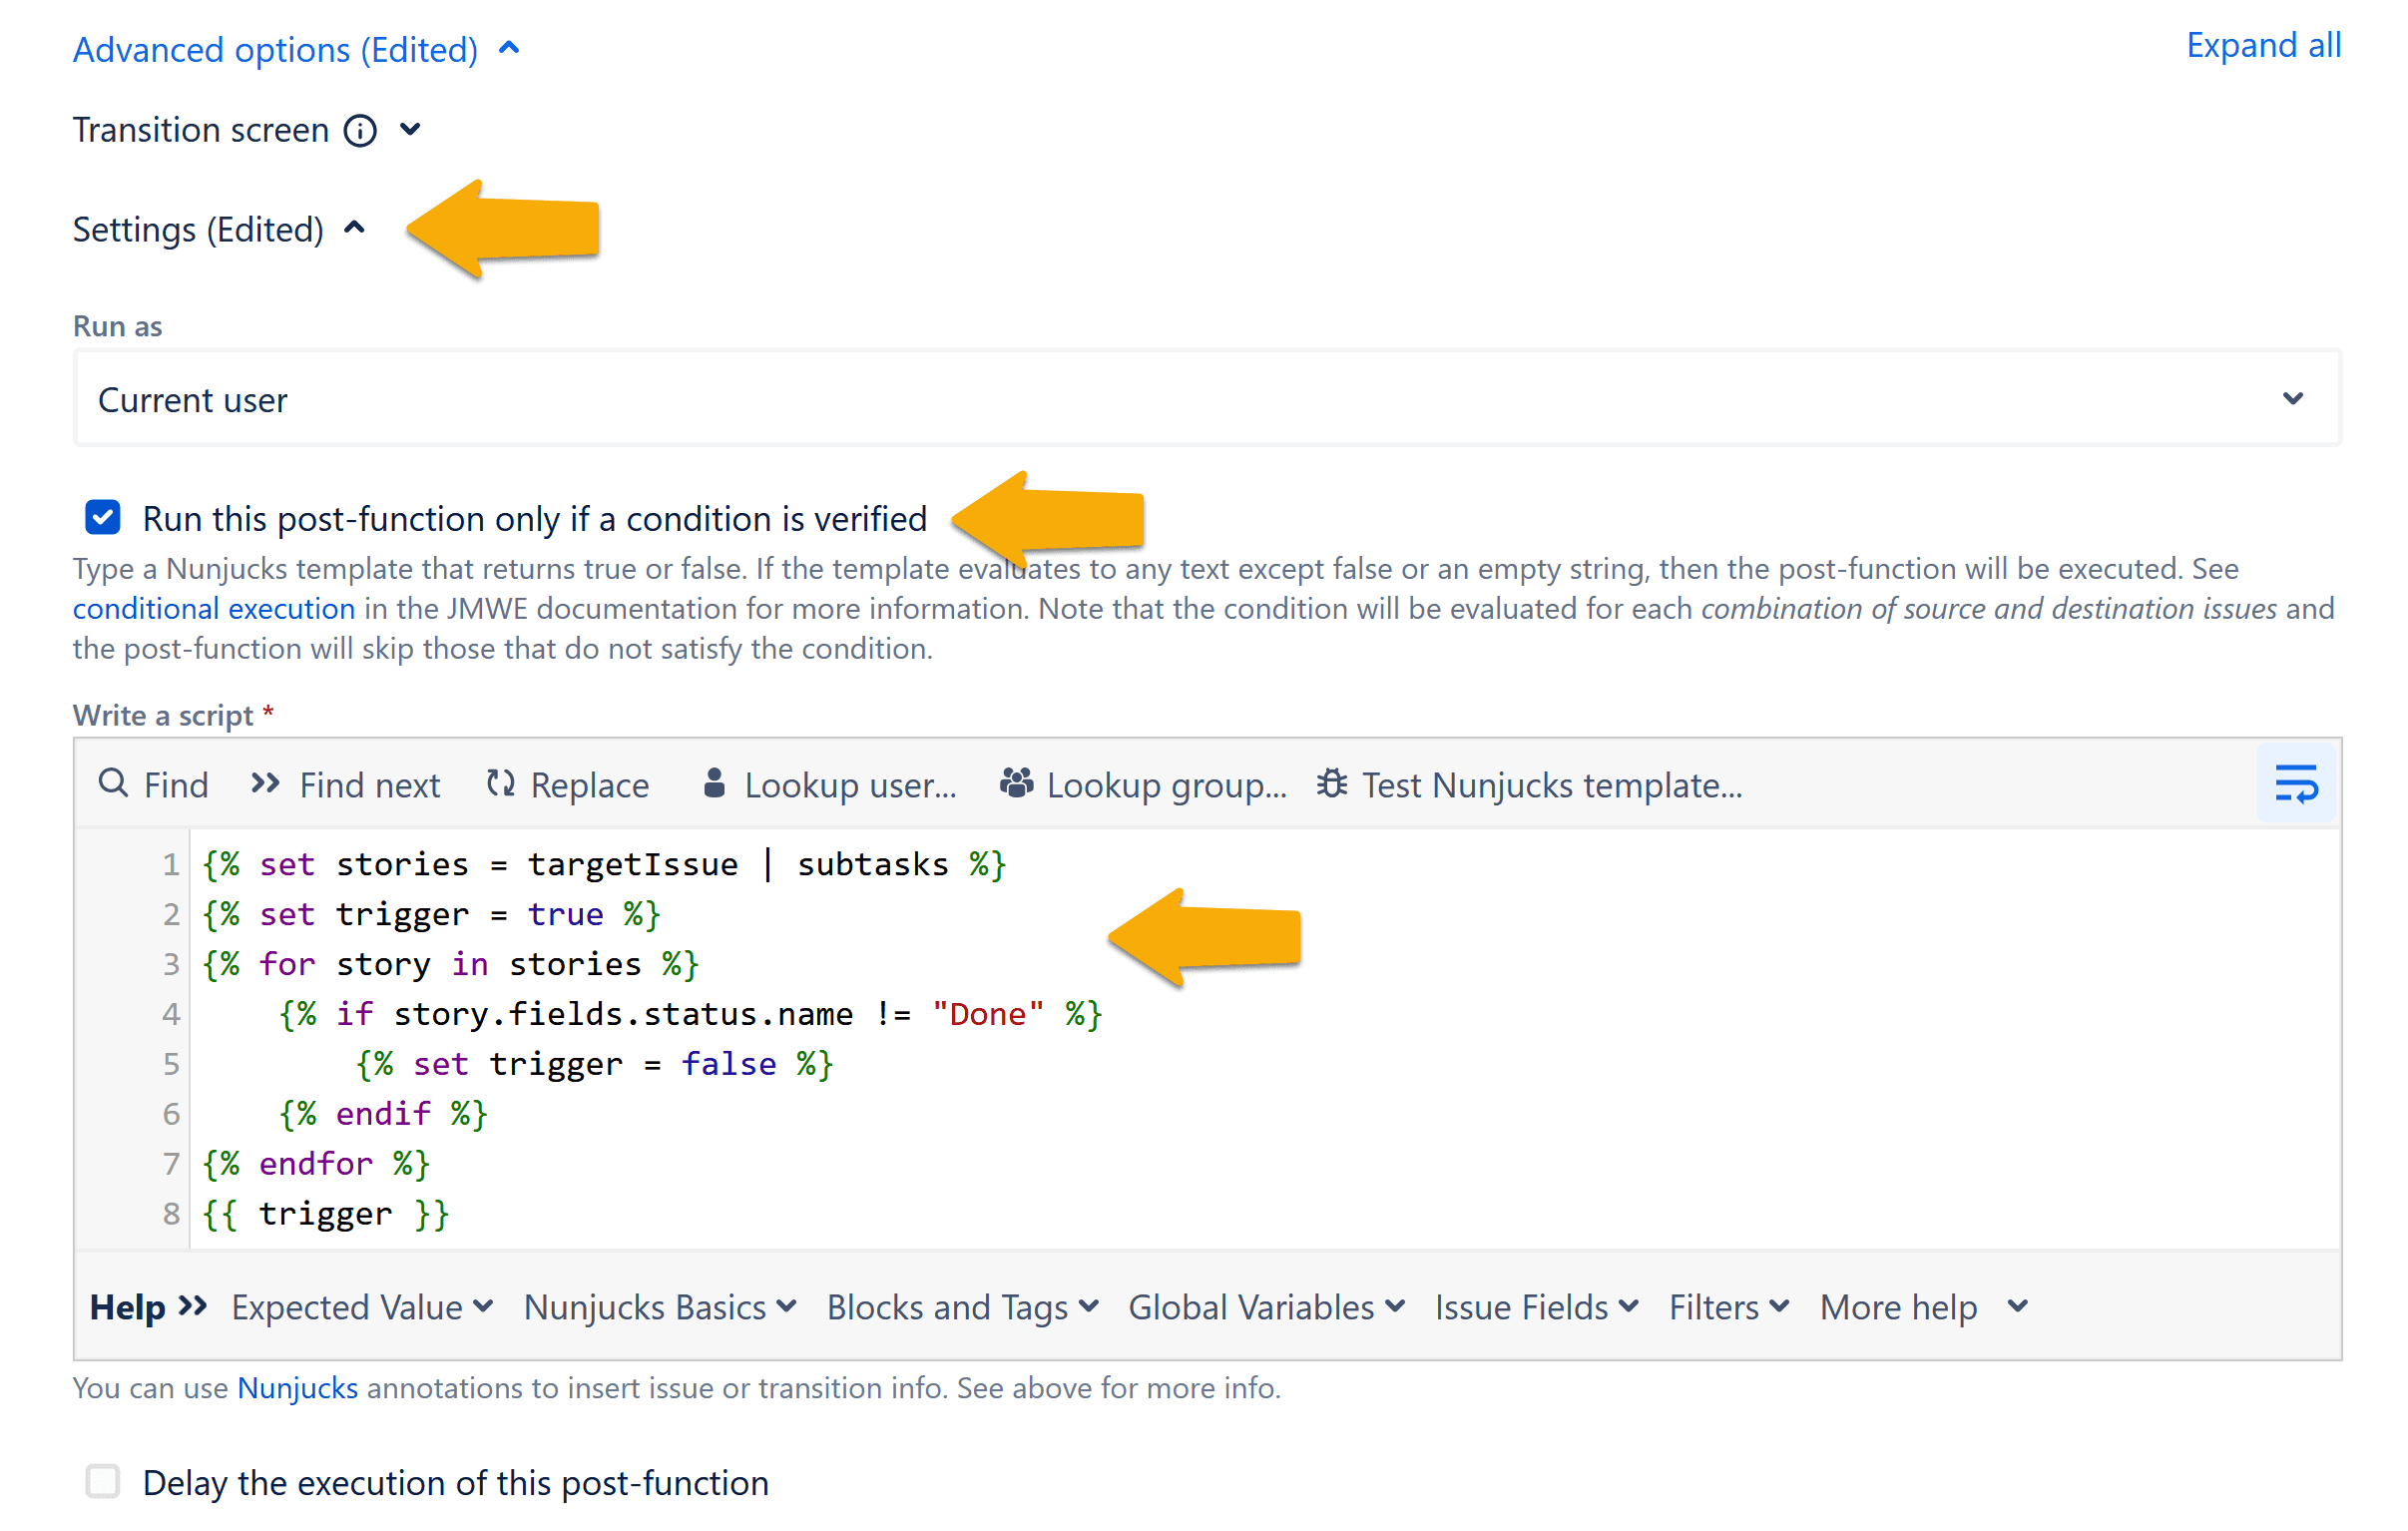
Task: Click line number 8 in the gutter
Action: [171, 1214]
